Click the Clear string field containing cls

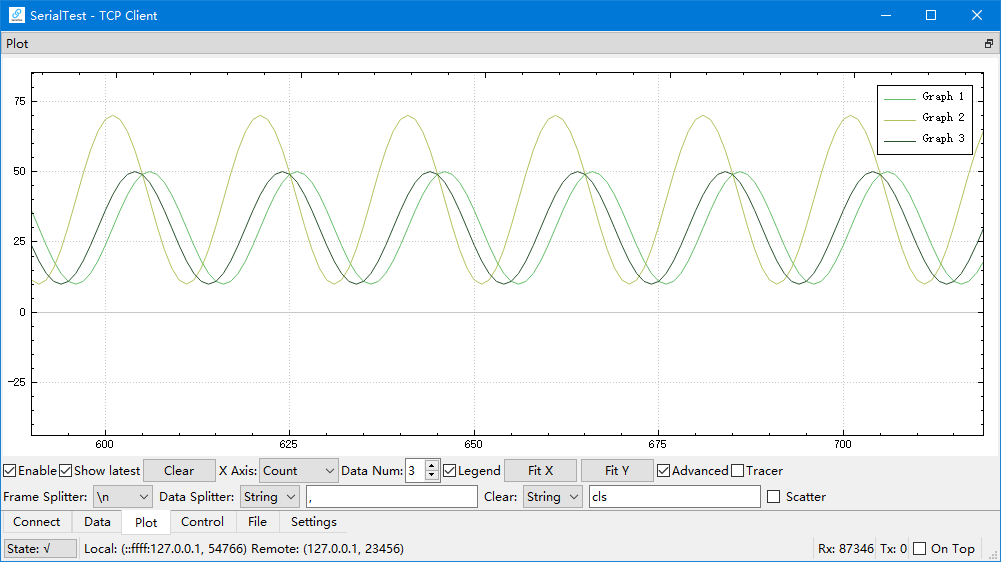click(674, 497)
